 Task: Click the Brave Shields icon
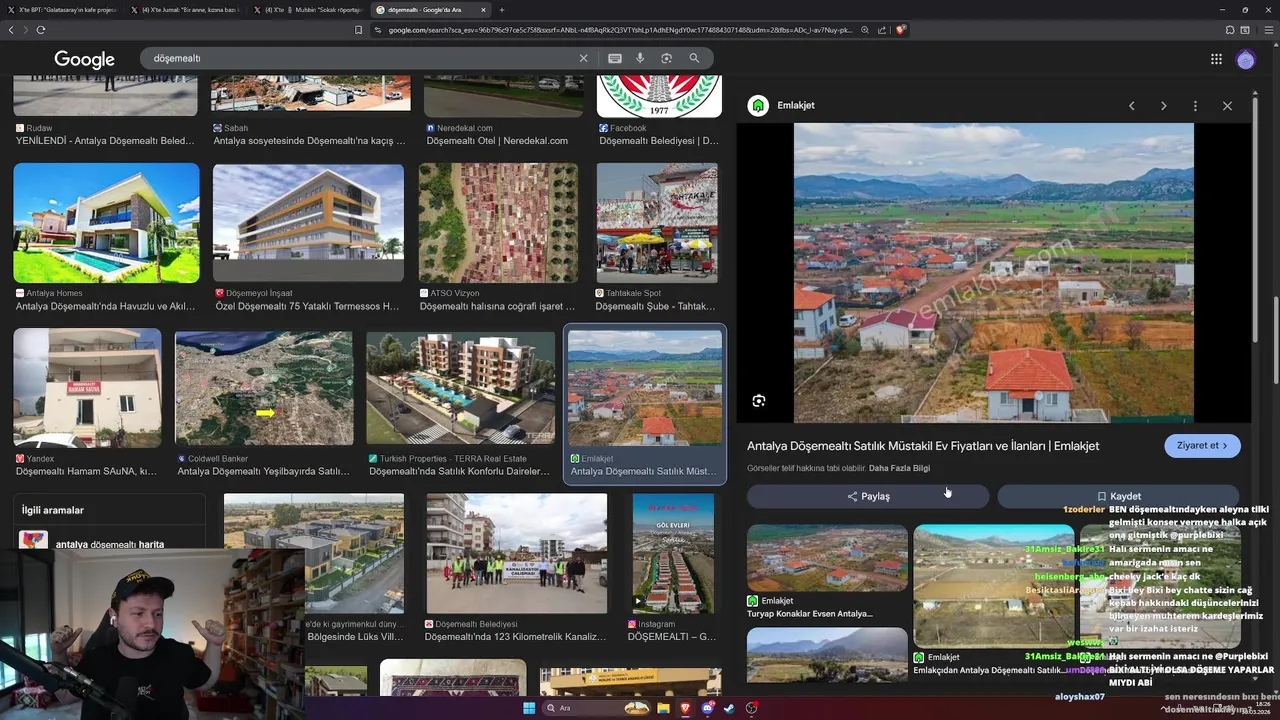tap(901, 30)
